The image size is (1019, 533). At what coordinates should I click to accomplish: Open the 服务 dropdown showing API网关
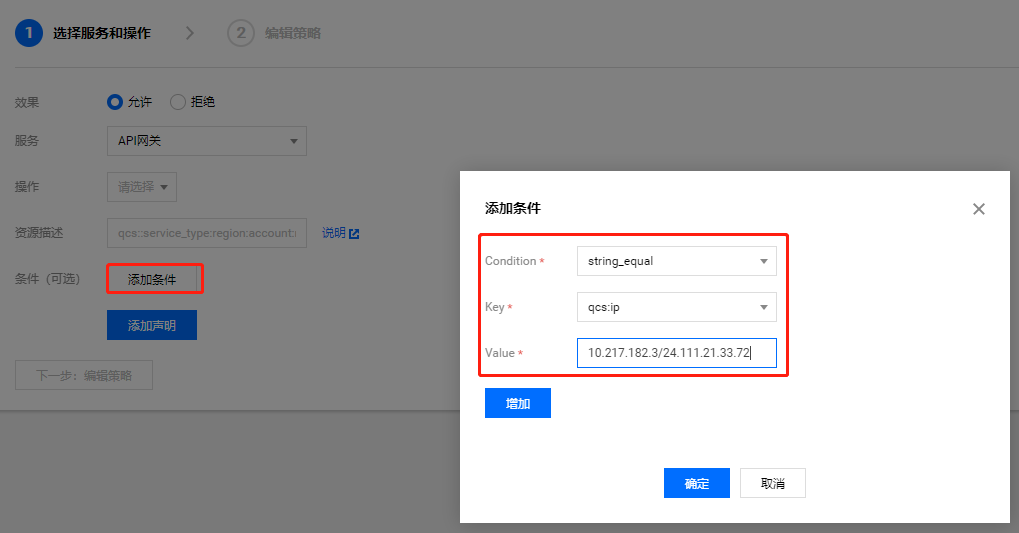point(206,141)
